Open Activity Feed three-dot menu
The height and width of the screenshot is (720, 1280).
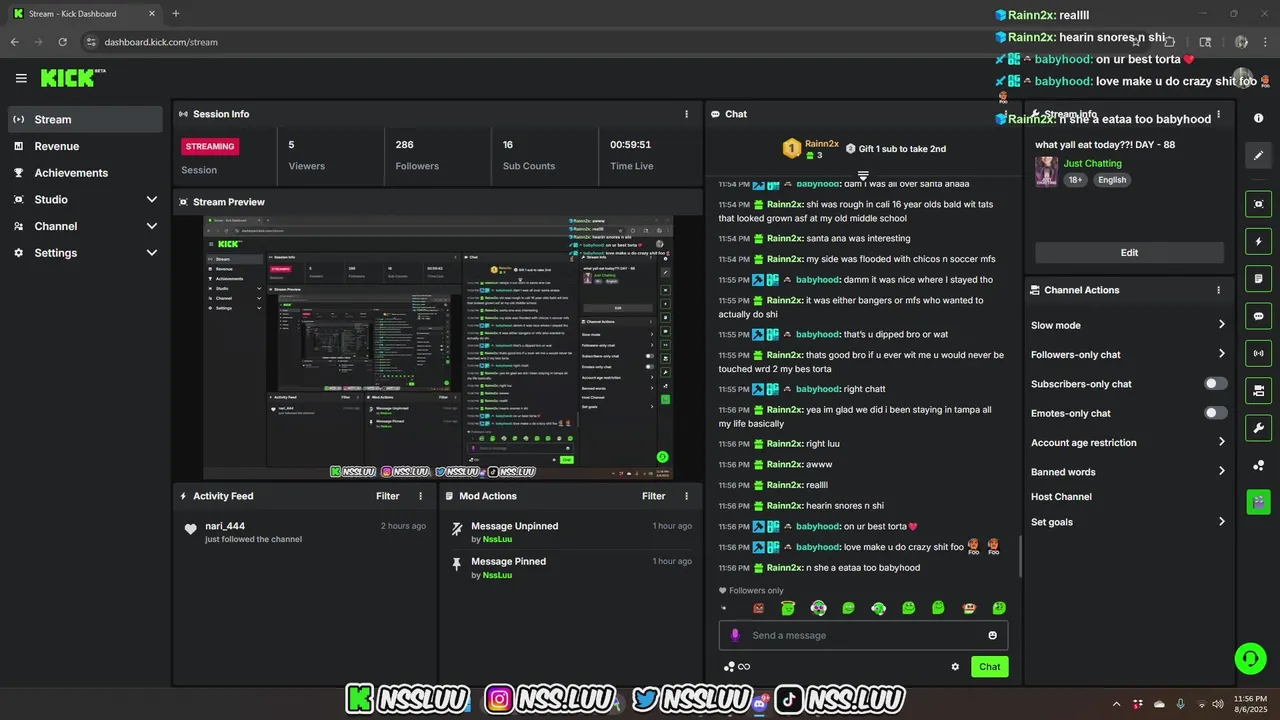point(420,496)
